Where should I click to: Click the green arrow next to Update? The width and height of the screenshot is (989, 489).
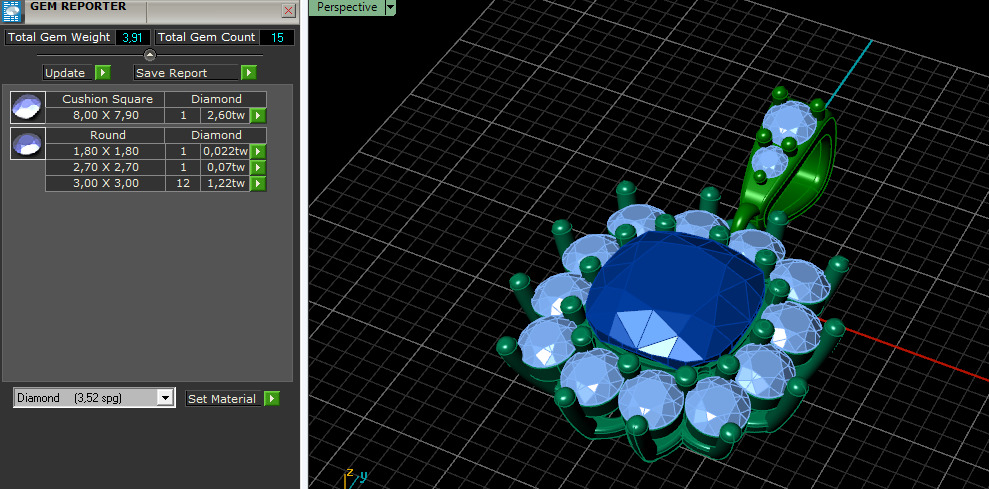tap(103, 73)
